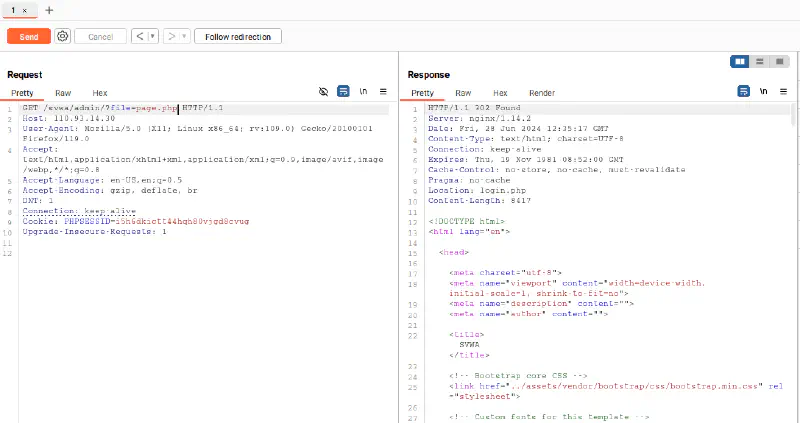Close Repeater tab 1

pos(24,11)
